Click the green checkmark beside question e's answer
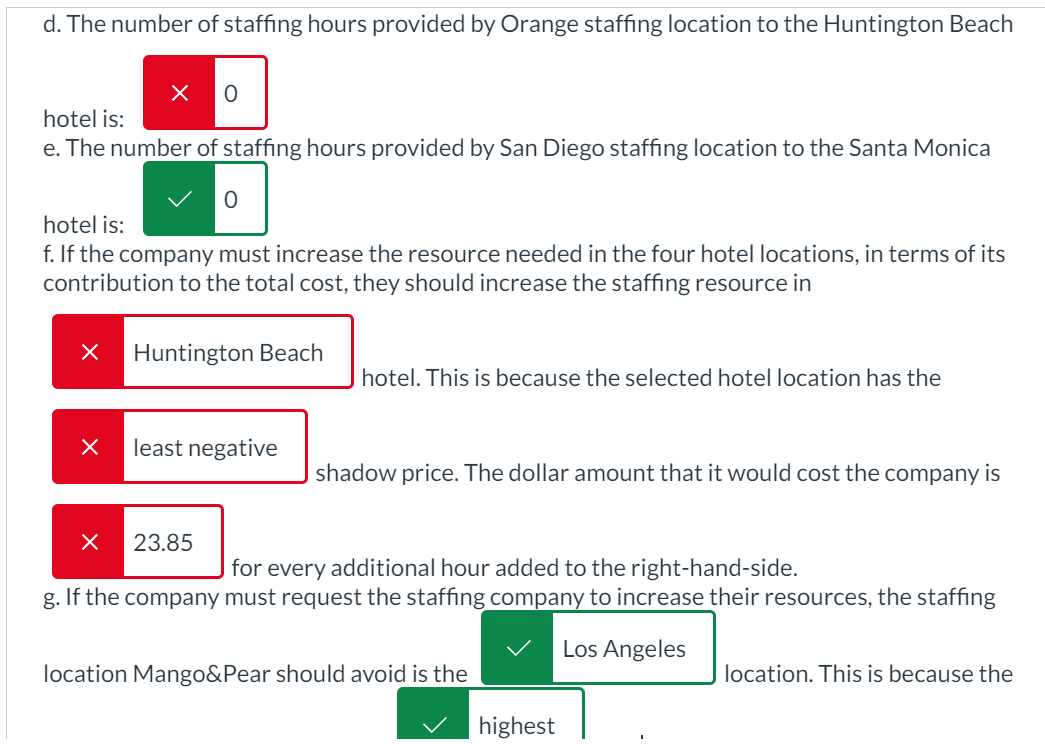 click(x=179, y=198)
